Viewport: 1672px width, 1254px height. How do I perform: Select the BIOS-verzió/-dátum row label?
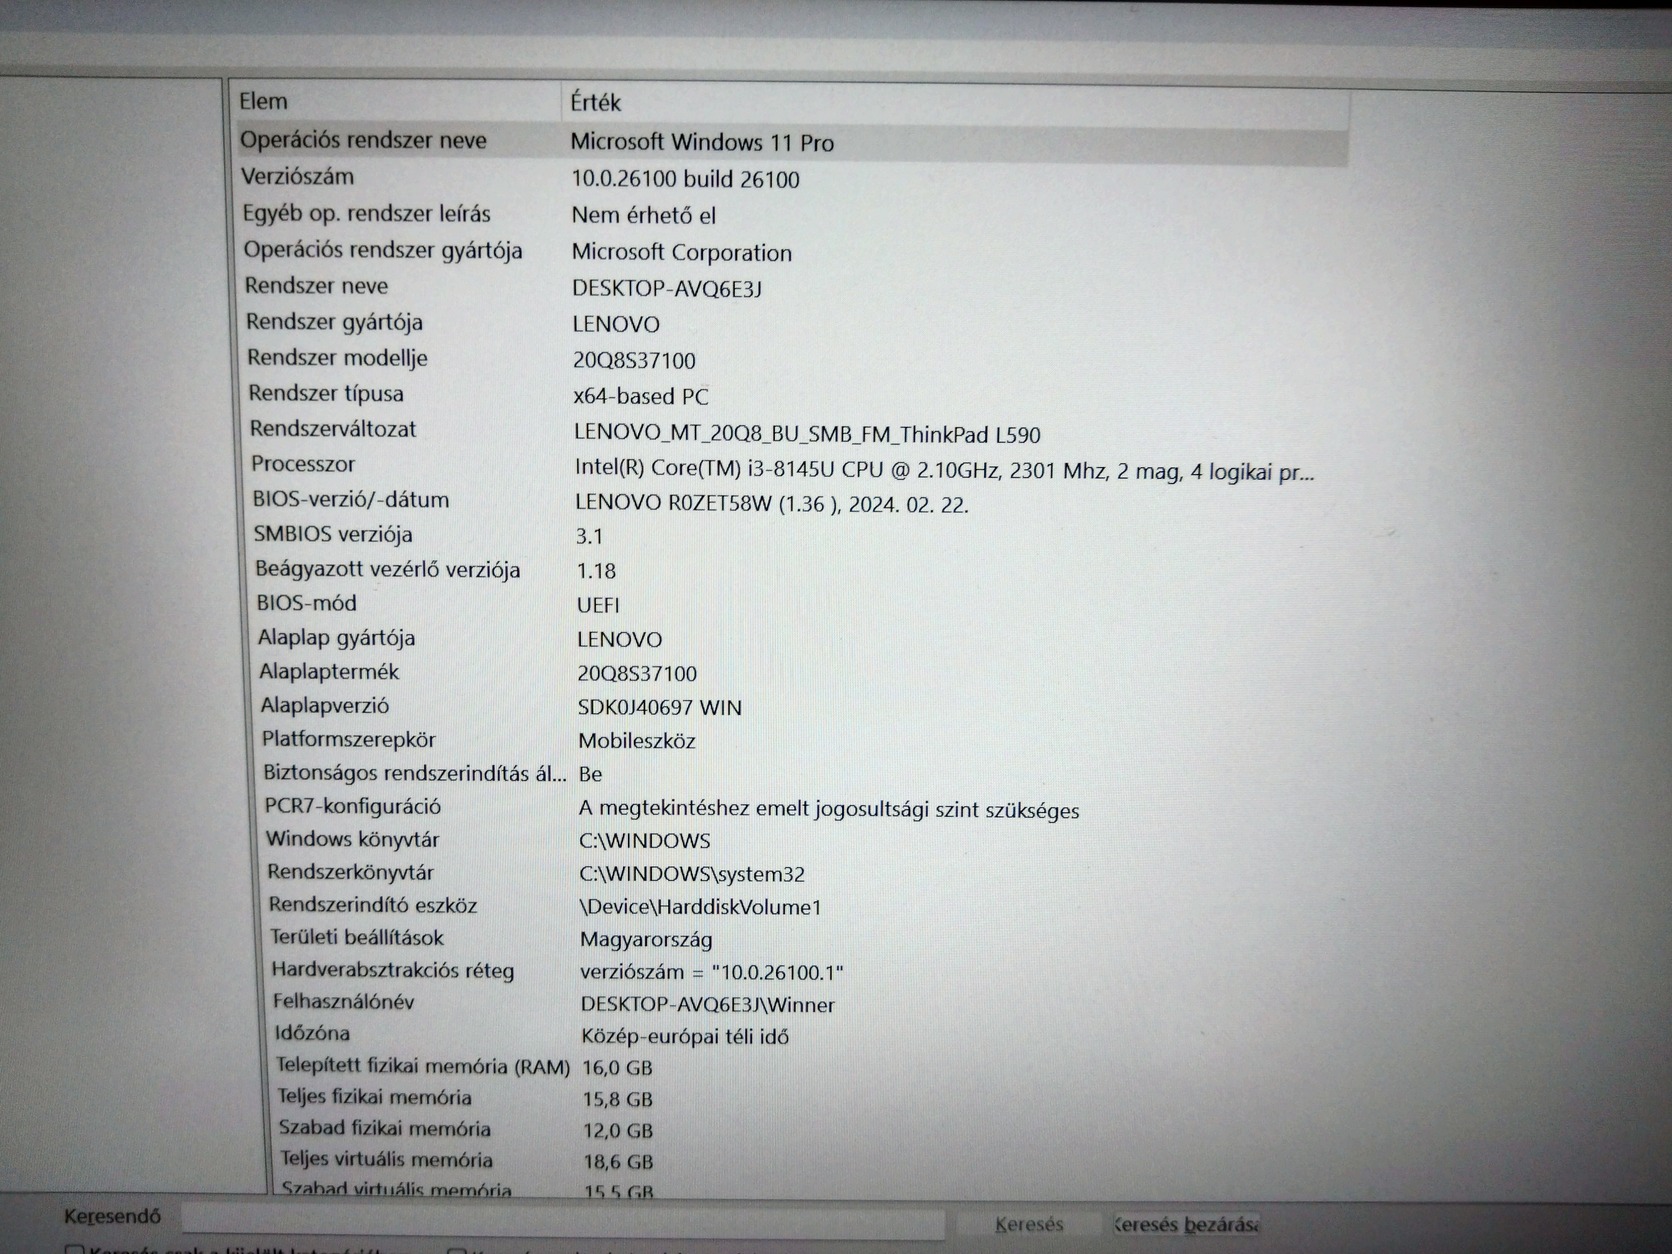pos(351,499)
